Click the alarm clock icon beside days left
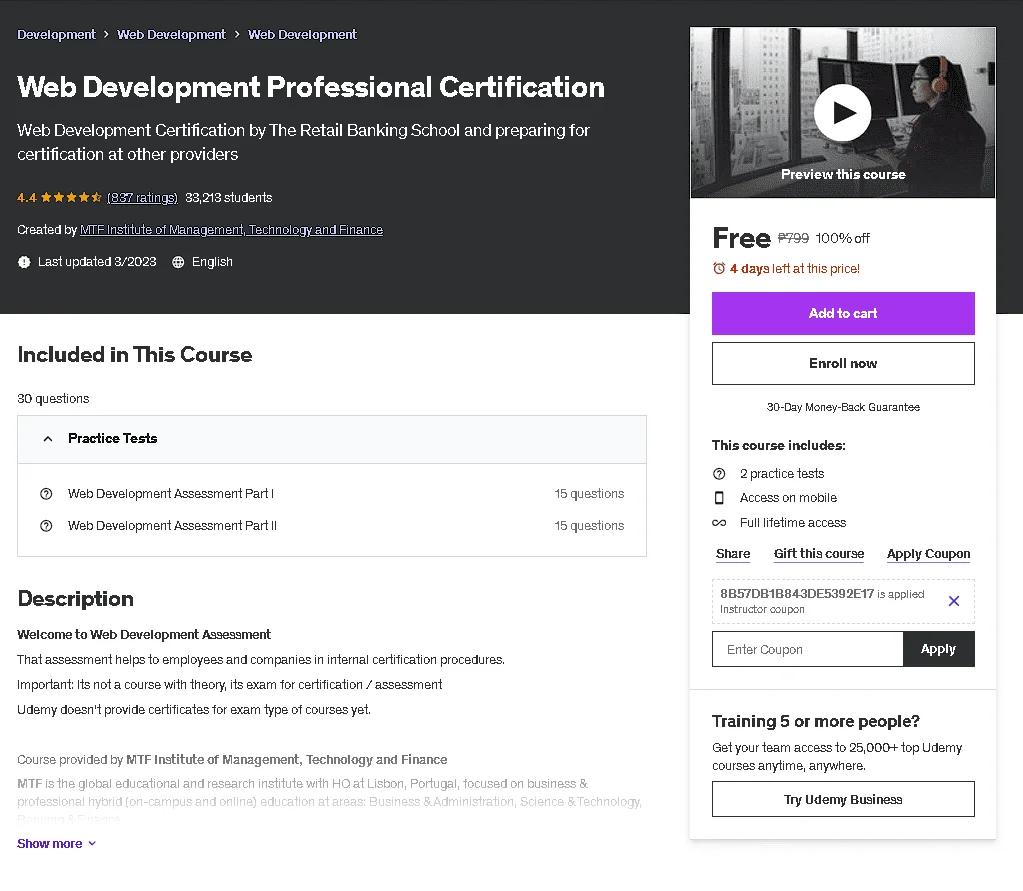1023x891 pixels. tap(719, 269)
